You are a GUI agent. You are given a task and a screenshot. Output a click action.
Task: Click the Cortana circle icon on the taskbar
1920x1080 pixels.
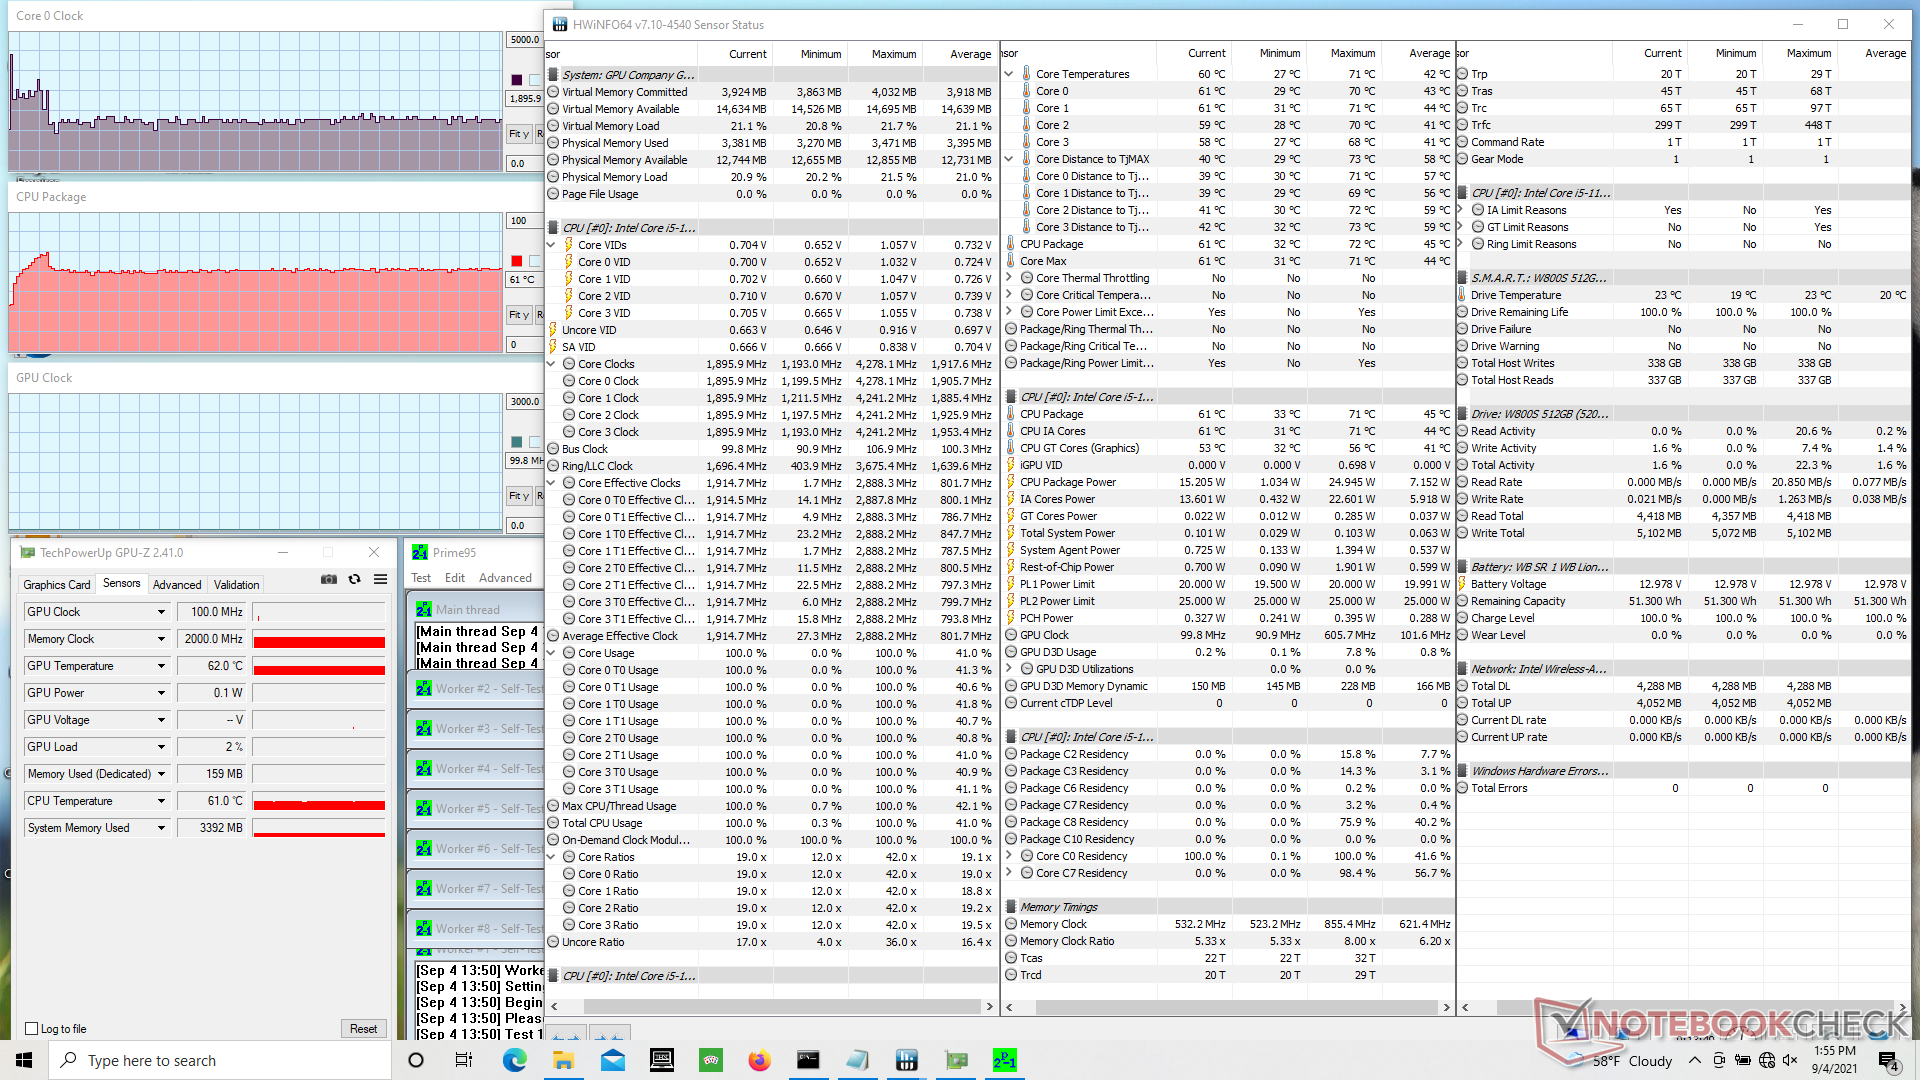coord(416,1060)
